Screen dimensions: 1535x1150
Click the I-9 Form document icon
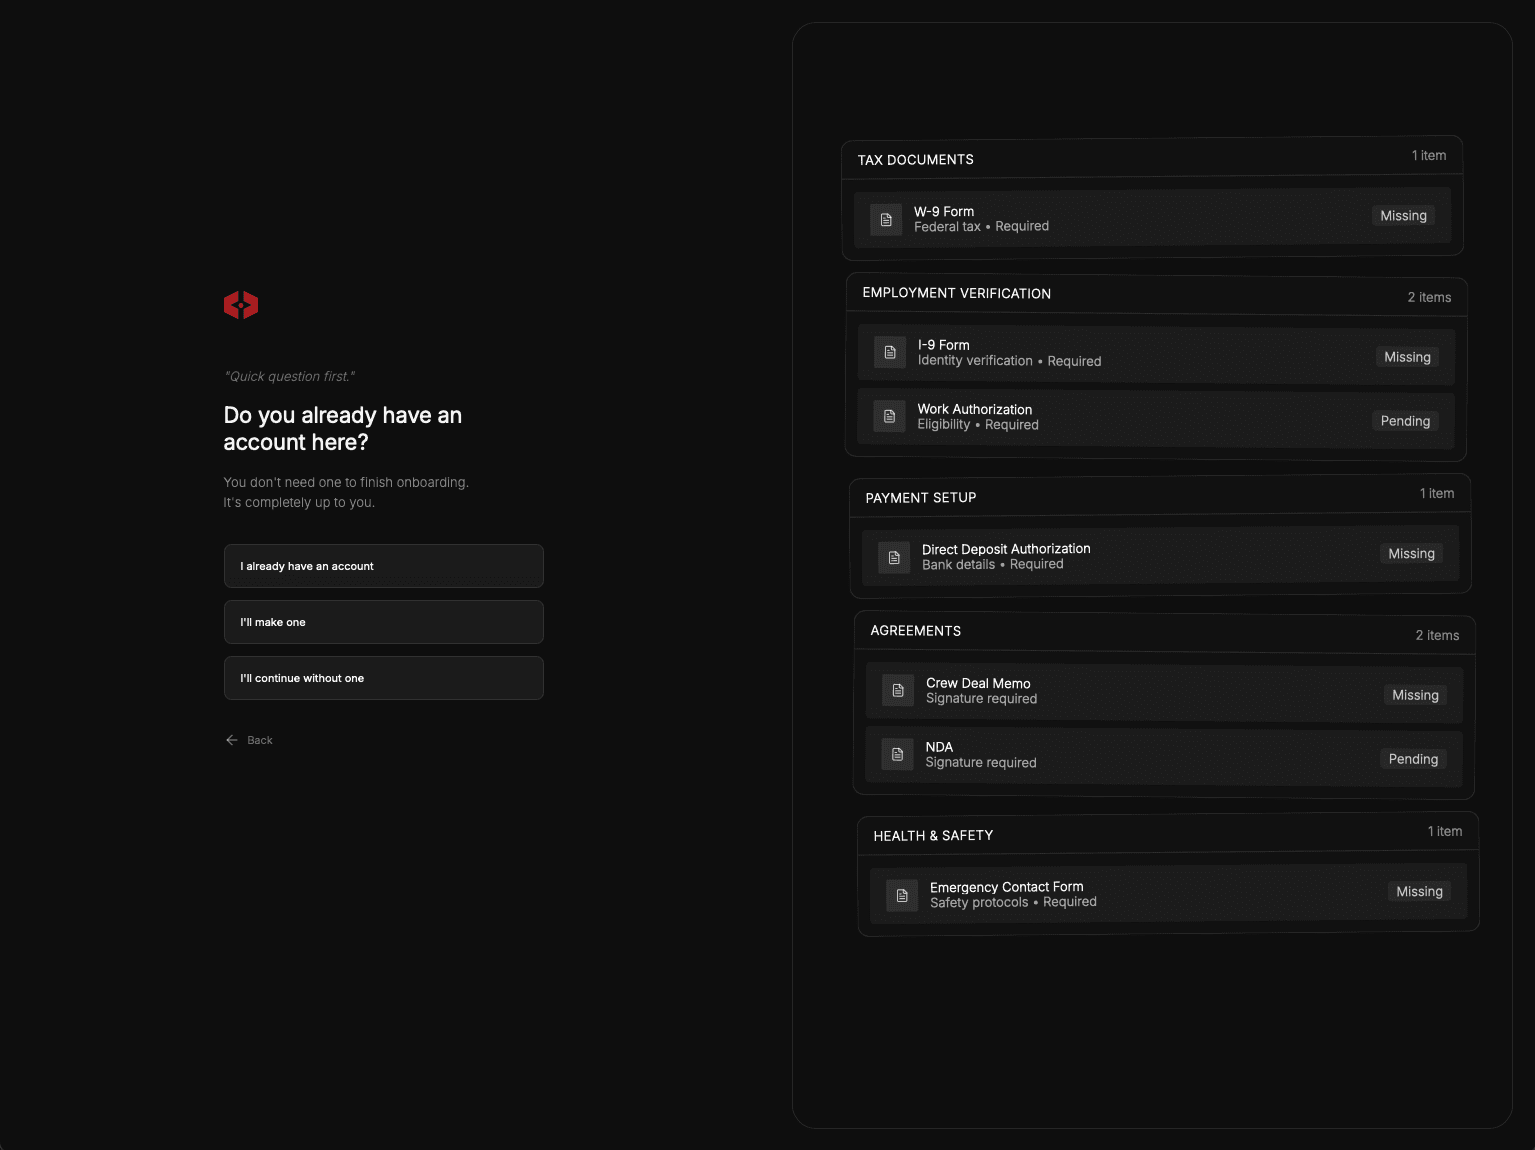coord(890,352)
